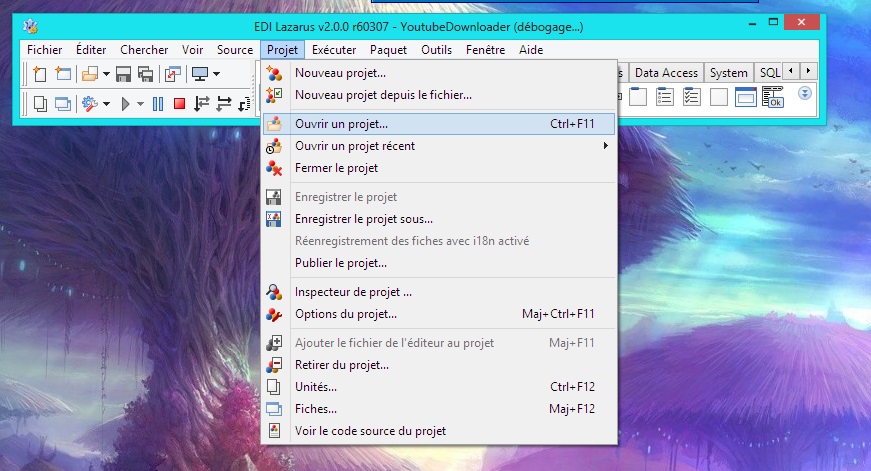Click the Run play triangle icon
The height and width of the screenshot is (471, 871).
click(x=126, y=104)
